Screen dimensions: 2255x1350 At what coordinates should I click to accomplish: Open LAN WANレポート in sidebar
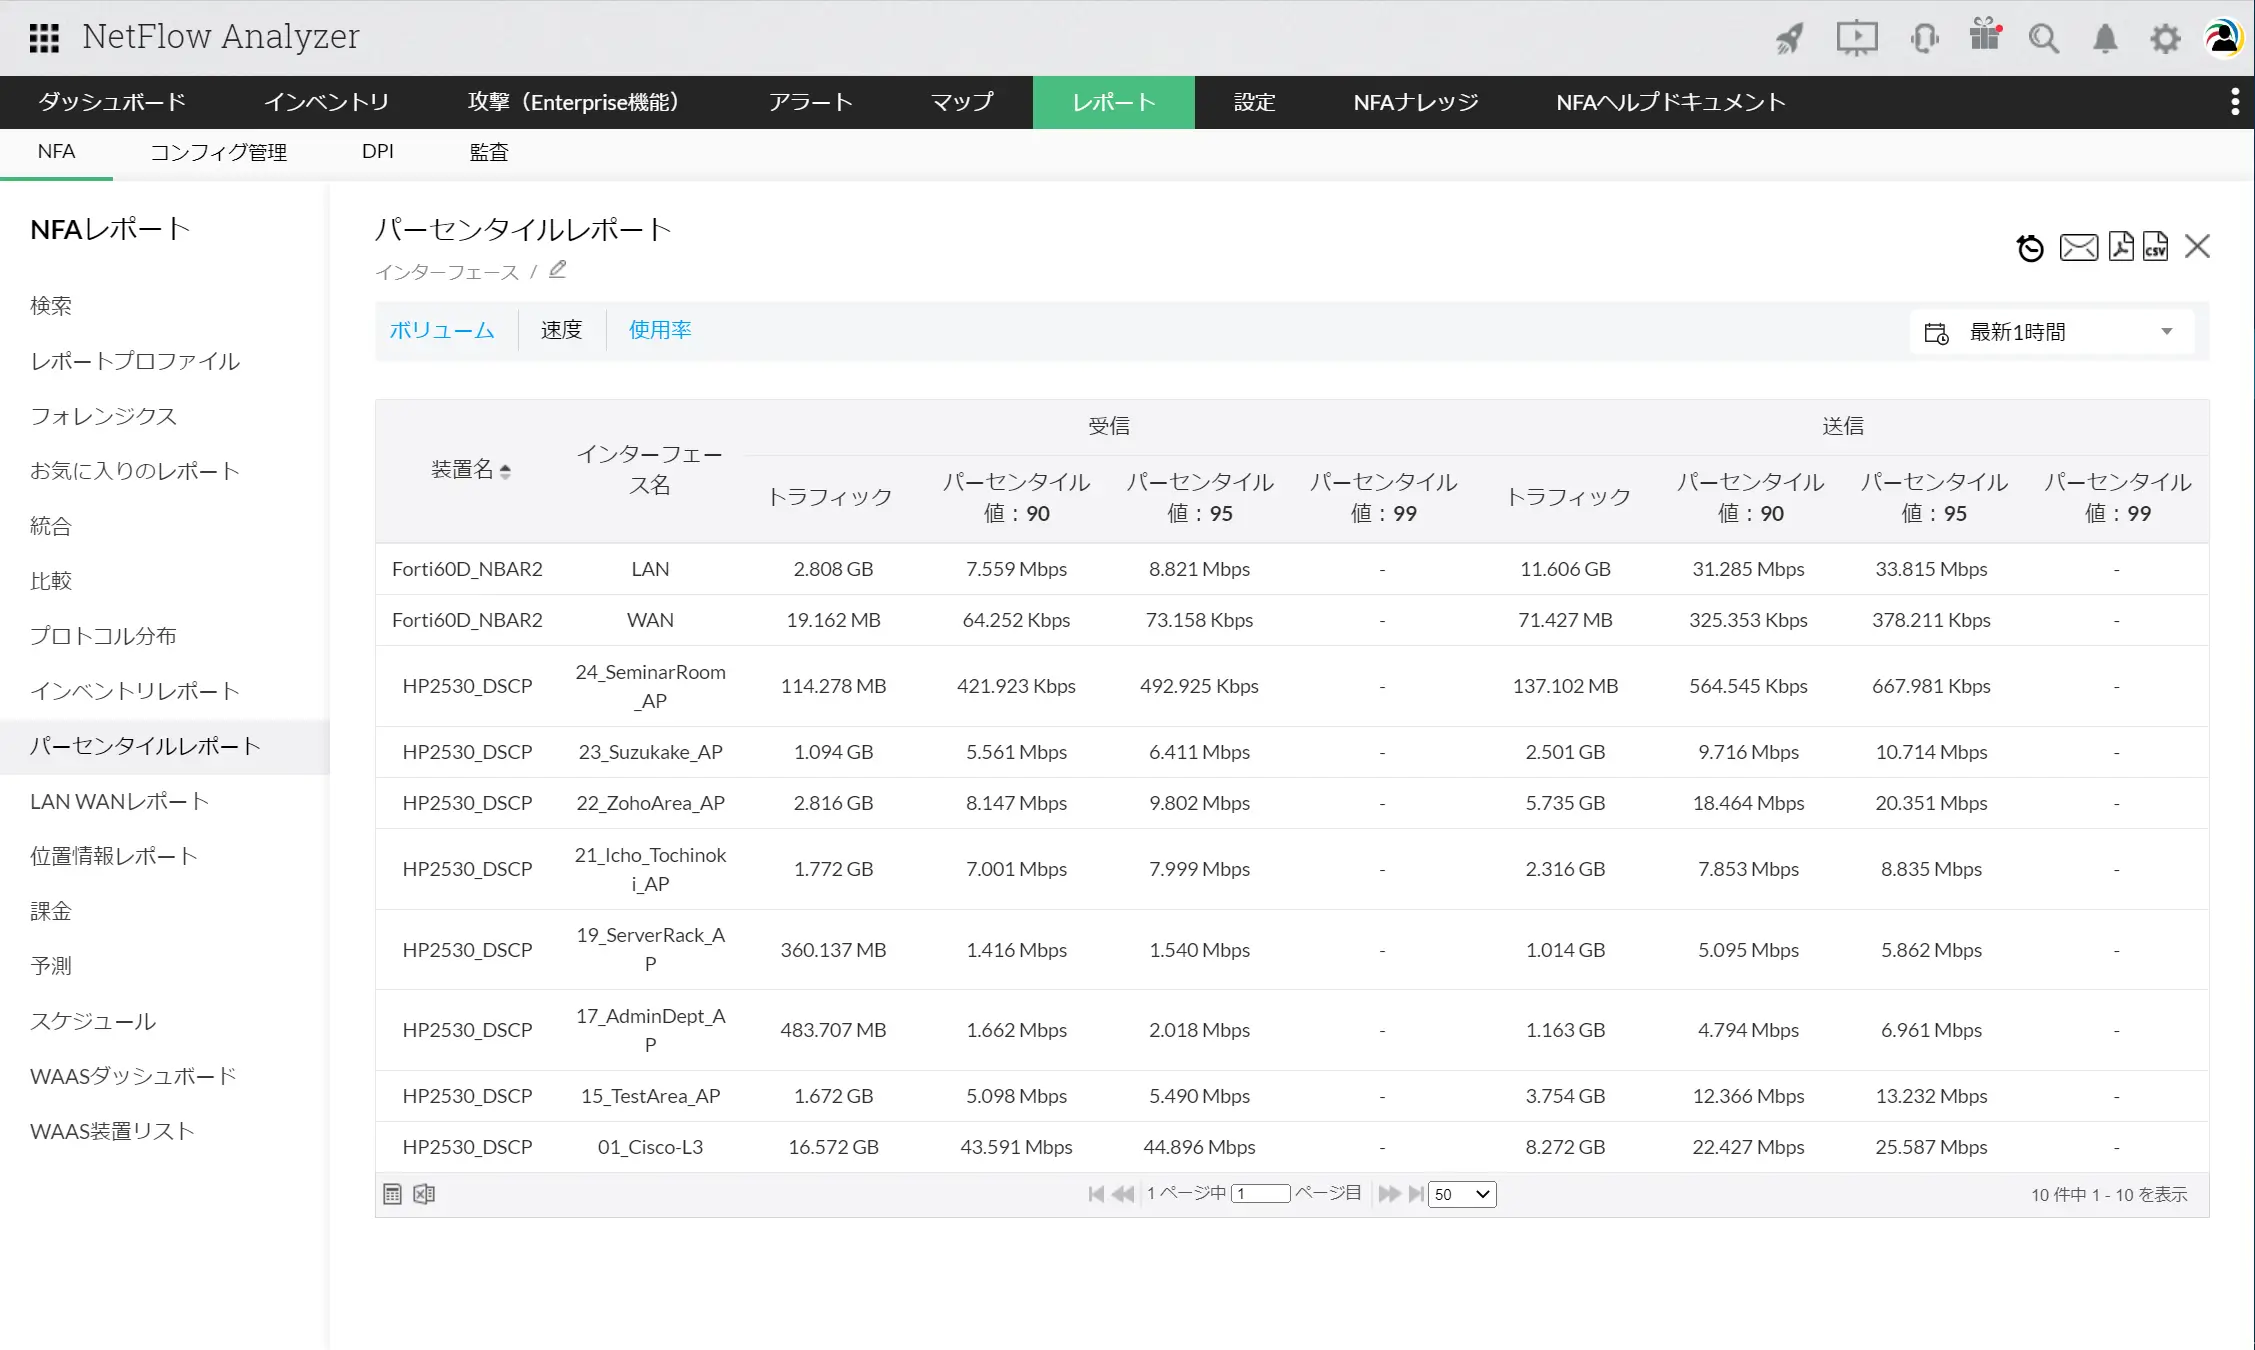[x=119, y=801]
